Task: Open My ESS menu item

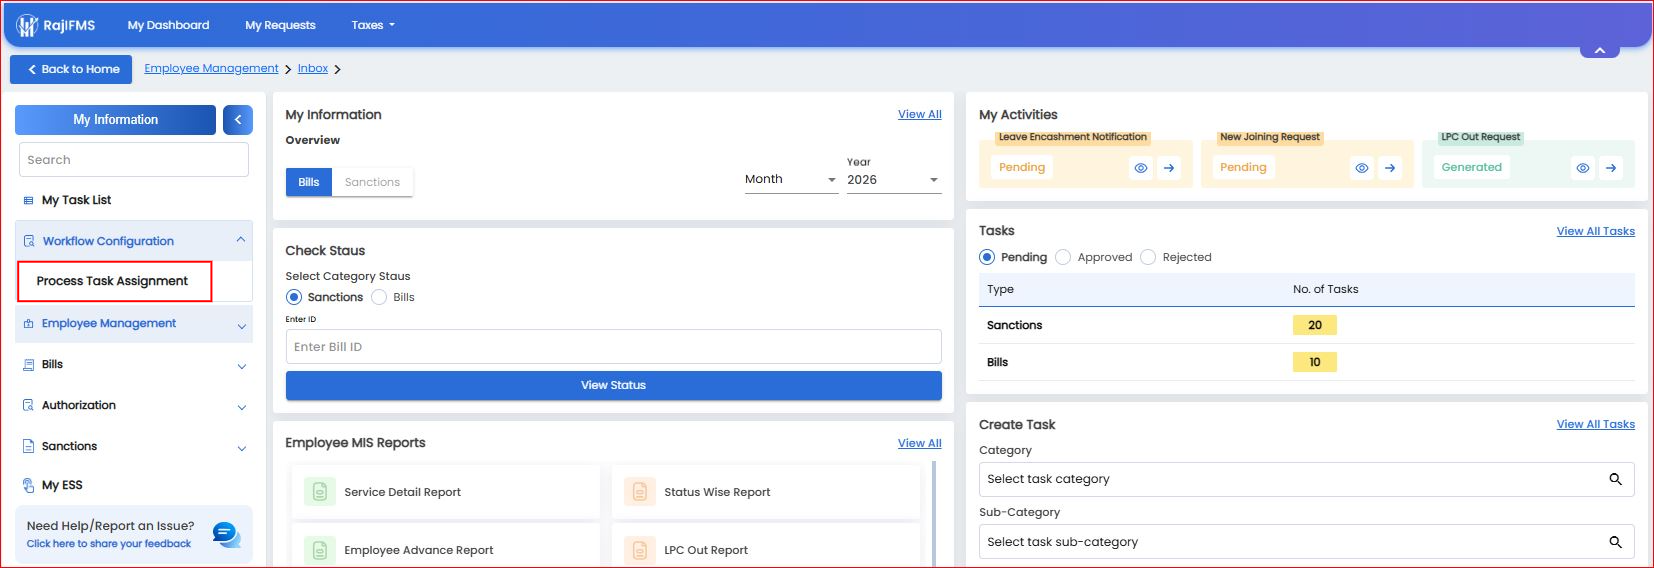Action: (x=62, y=485)
